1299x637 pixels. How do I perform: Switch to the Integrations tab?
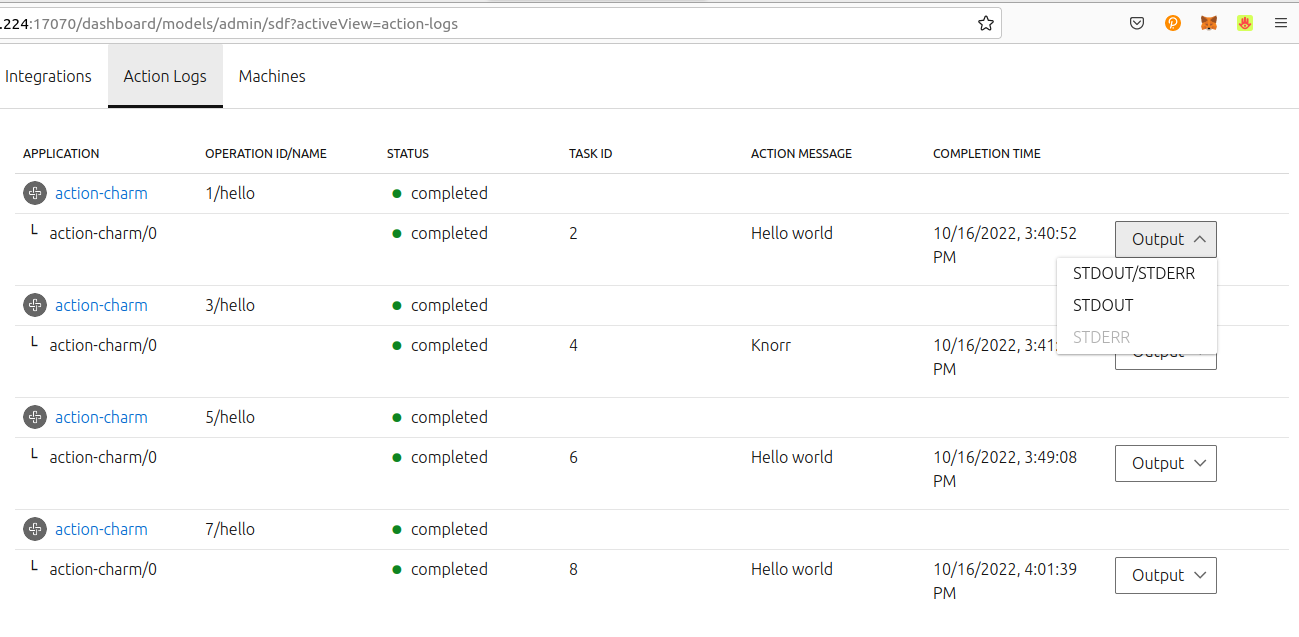48,76
